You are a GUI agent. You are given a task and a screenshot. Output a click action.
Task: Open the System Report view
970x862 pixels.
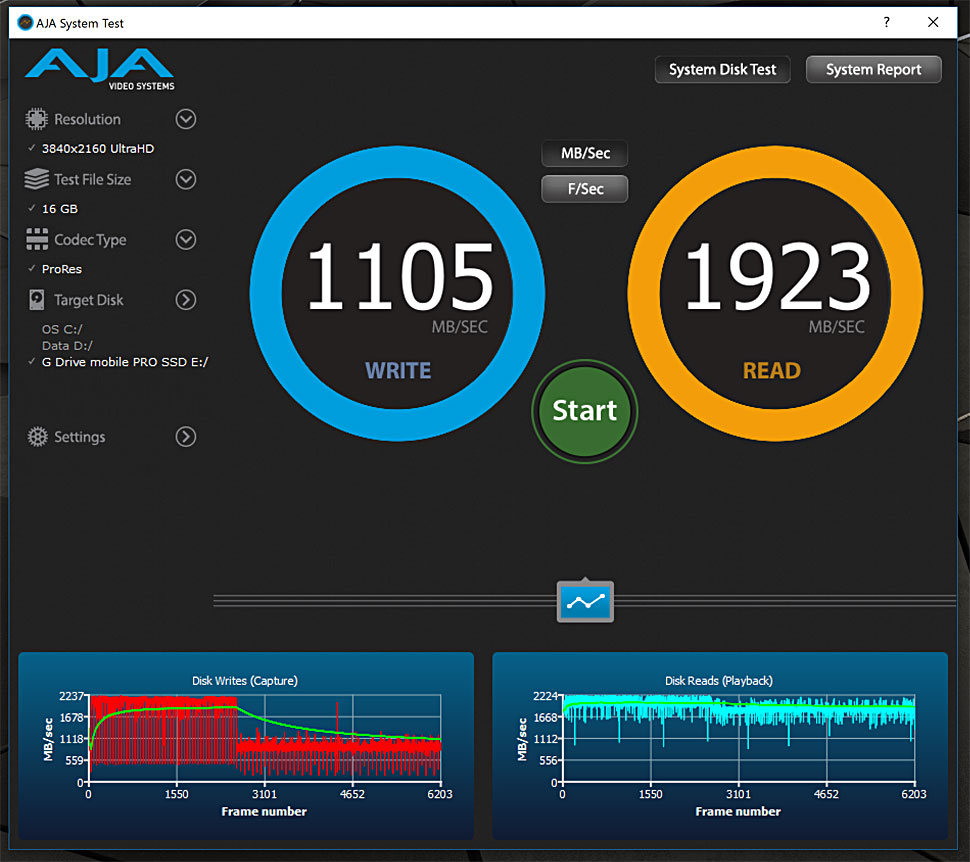pos(873,69)
